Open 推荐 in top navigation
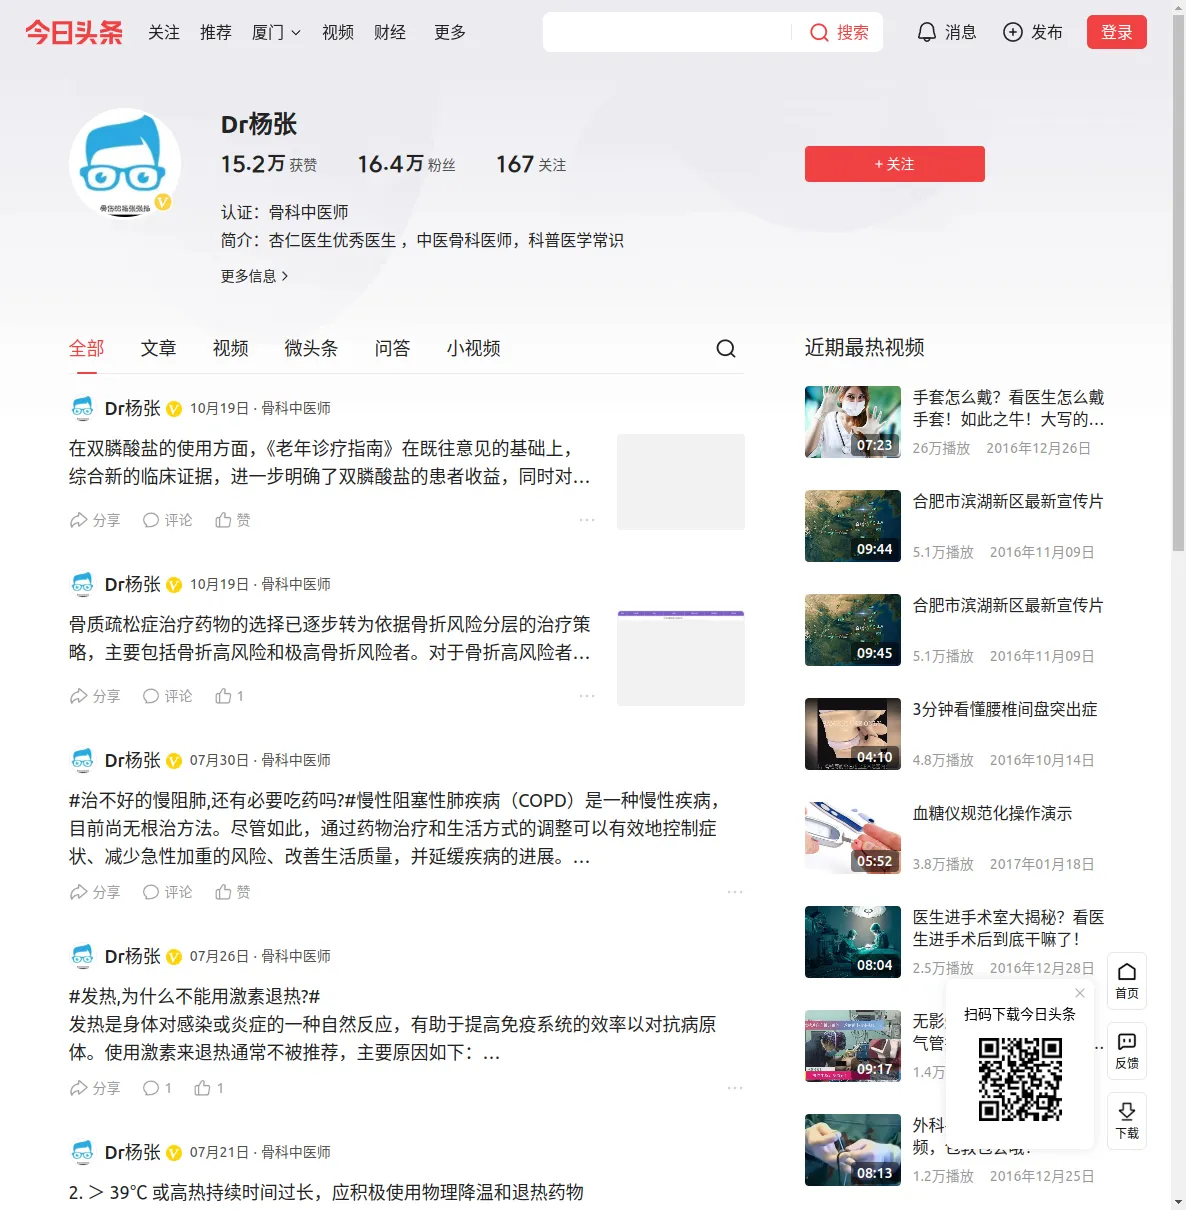 pyautogui.click(x=216, y=32)
